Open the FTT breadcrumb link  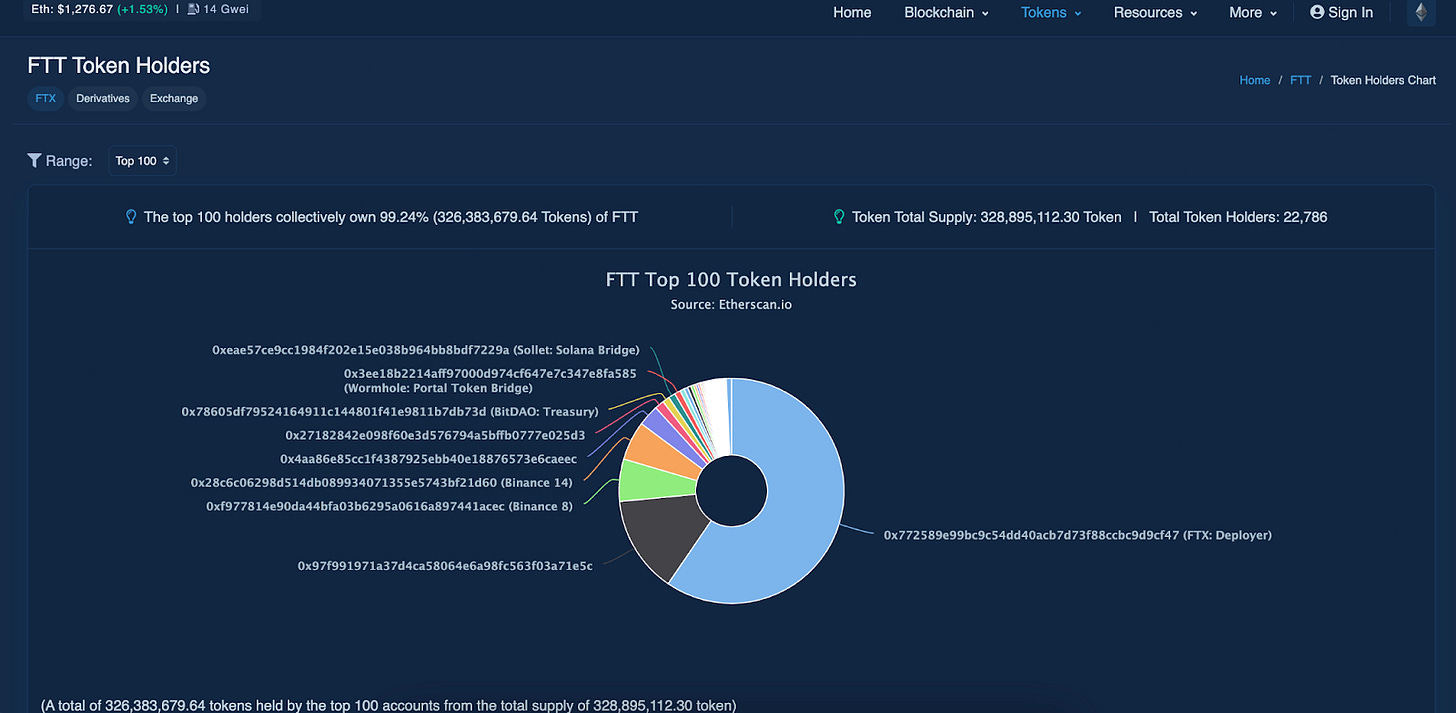coord(1300,80)
